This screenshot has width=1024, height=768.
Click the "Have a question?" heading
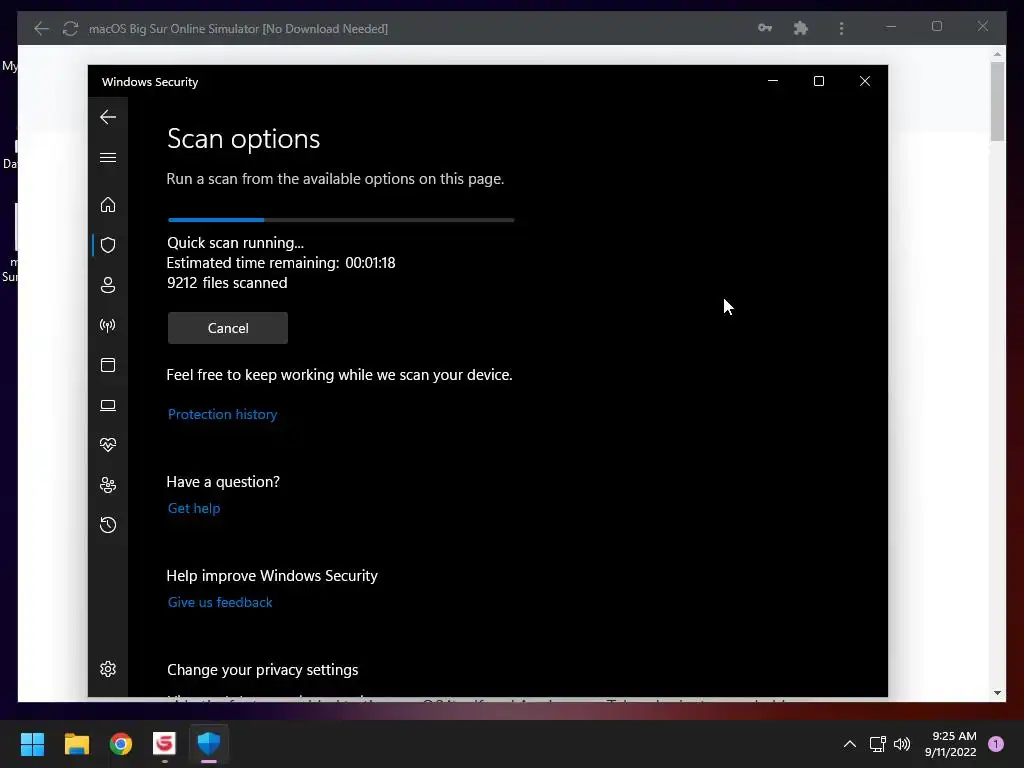tap(223, 481)
